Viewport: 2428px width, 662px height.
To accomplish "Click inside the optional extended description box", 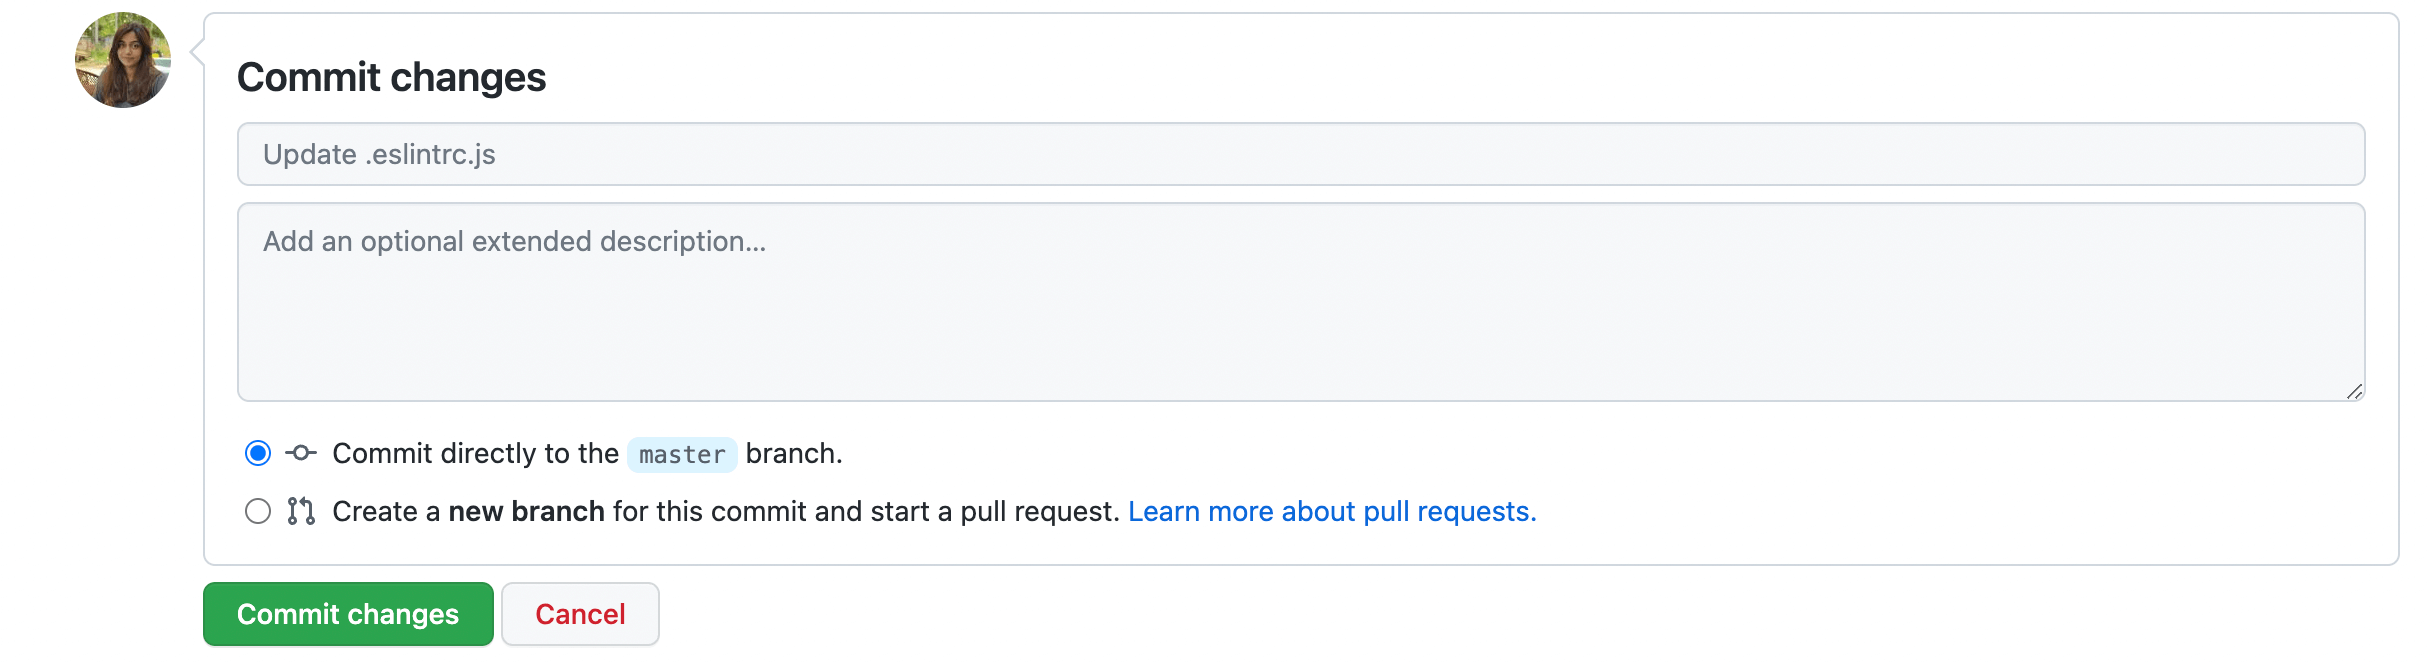I will [x=1301, y=302].
